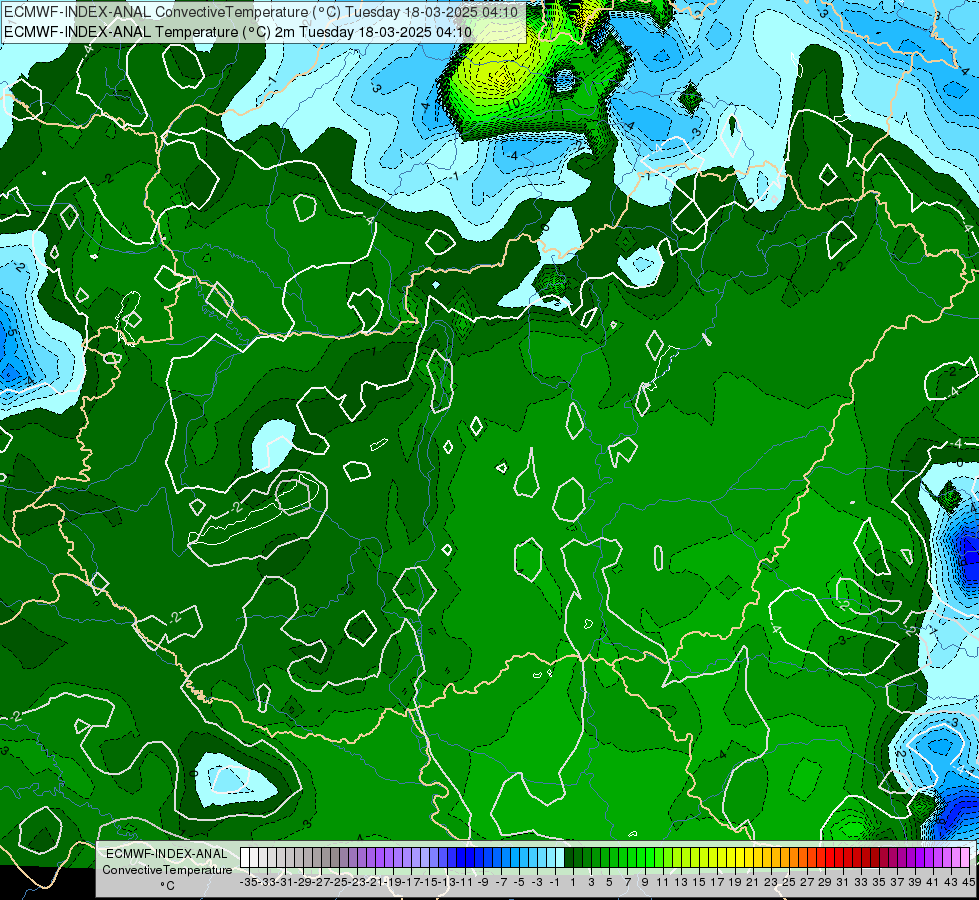Click legend scale value 7

[627, 882]
